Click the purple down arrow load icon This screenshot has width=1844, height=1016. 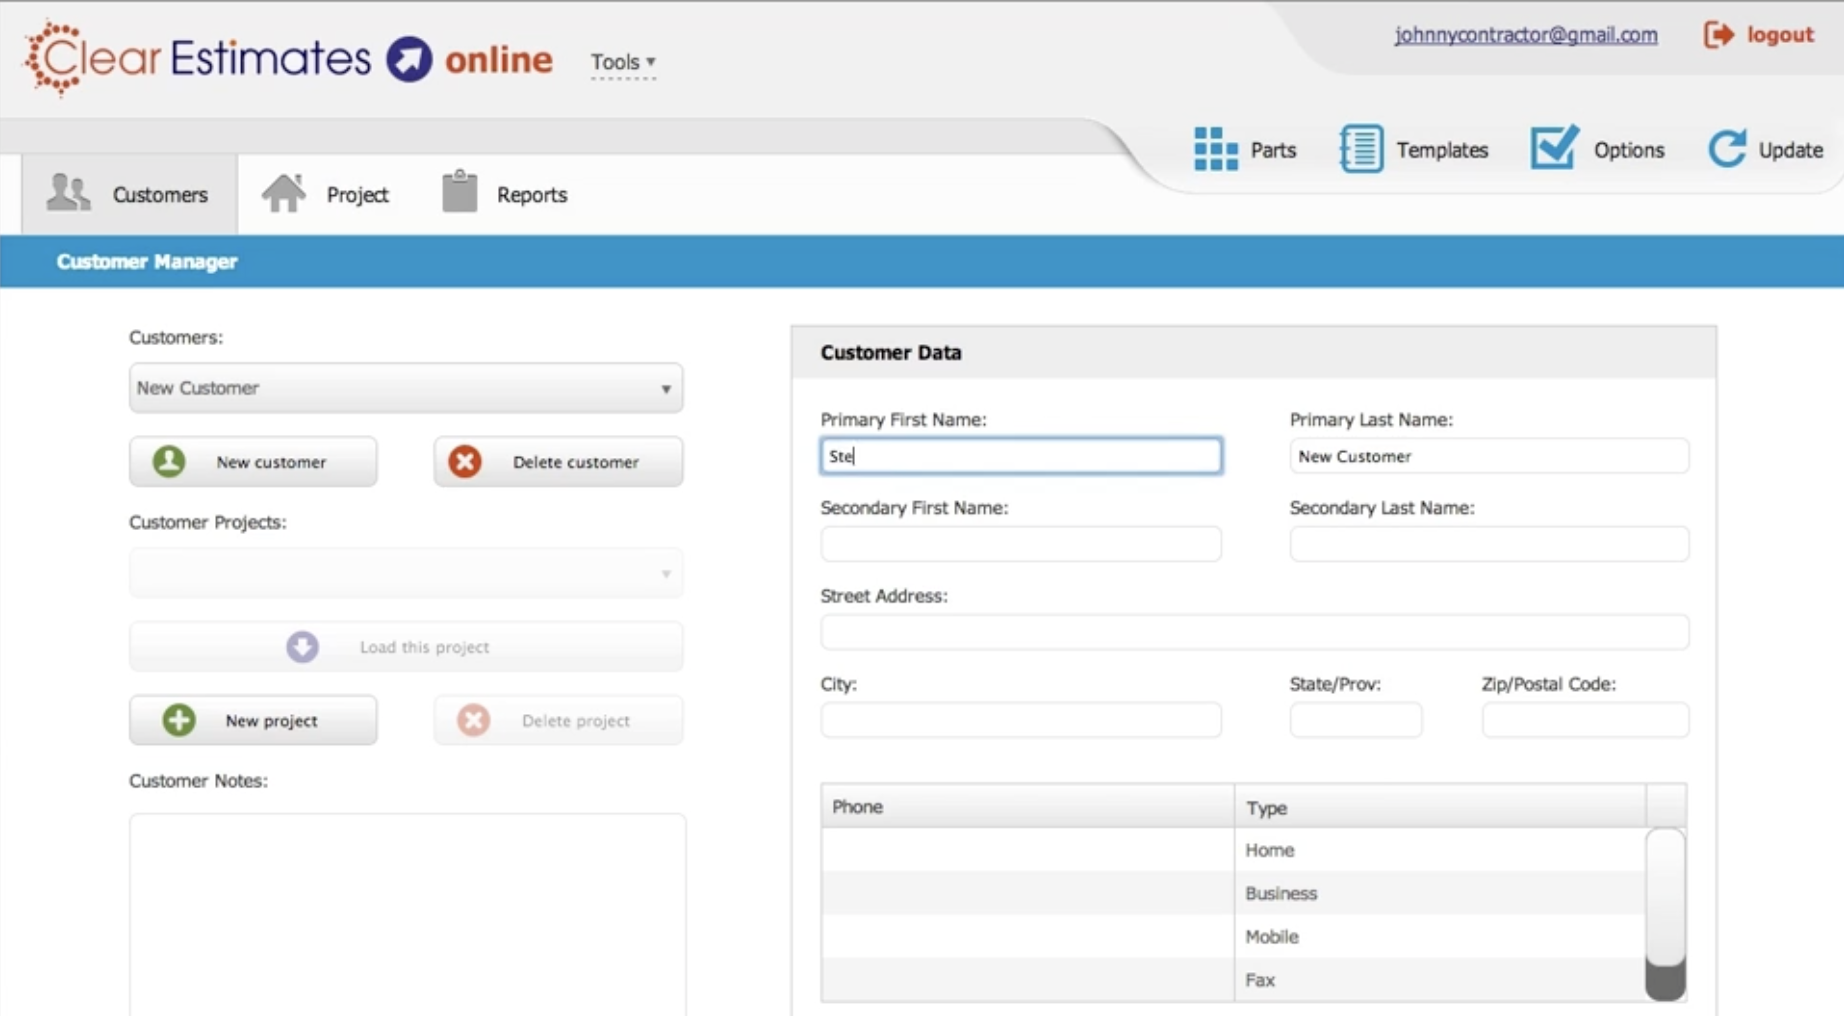(302, 647)
